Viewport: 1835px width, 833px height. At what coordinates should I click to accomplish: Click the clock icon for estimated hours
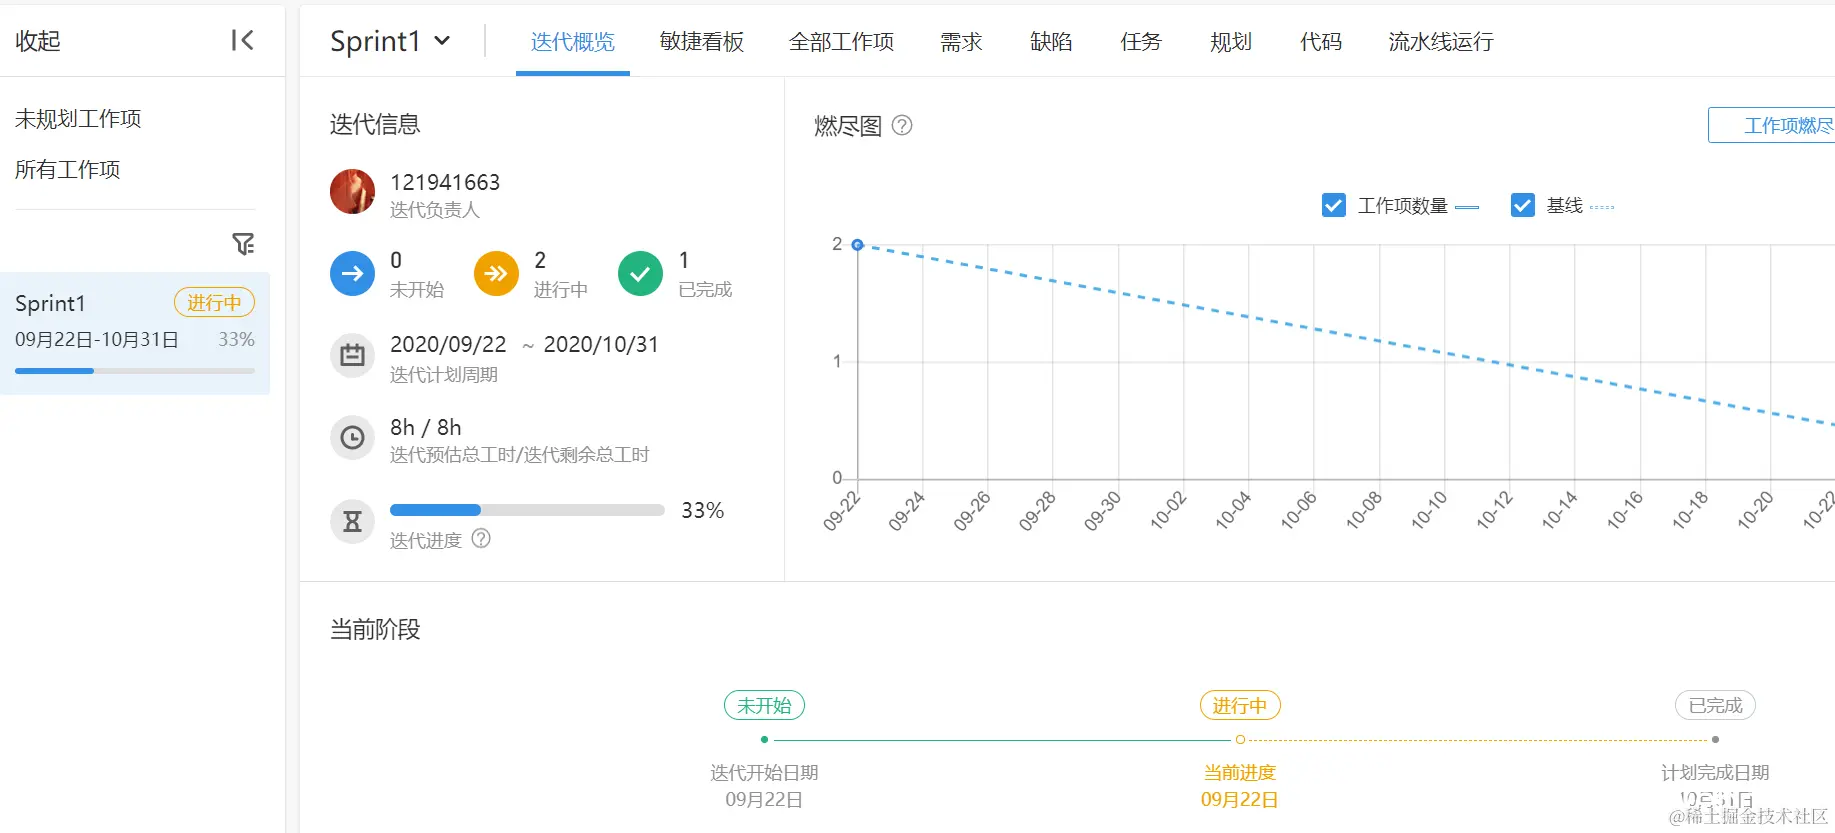[x=352, y=437]
